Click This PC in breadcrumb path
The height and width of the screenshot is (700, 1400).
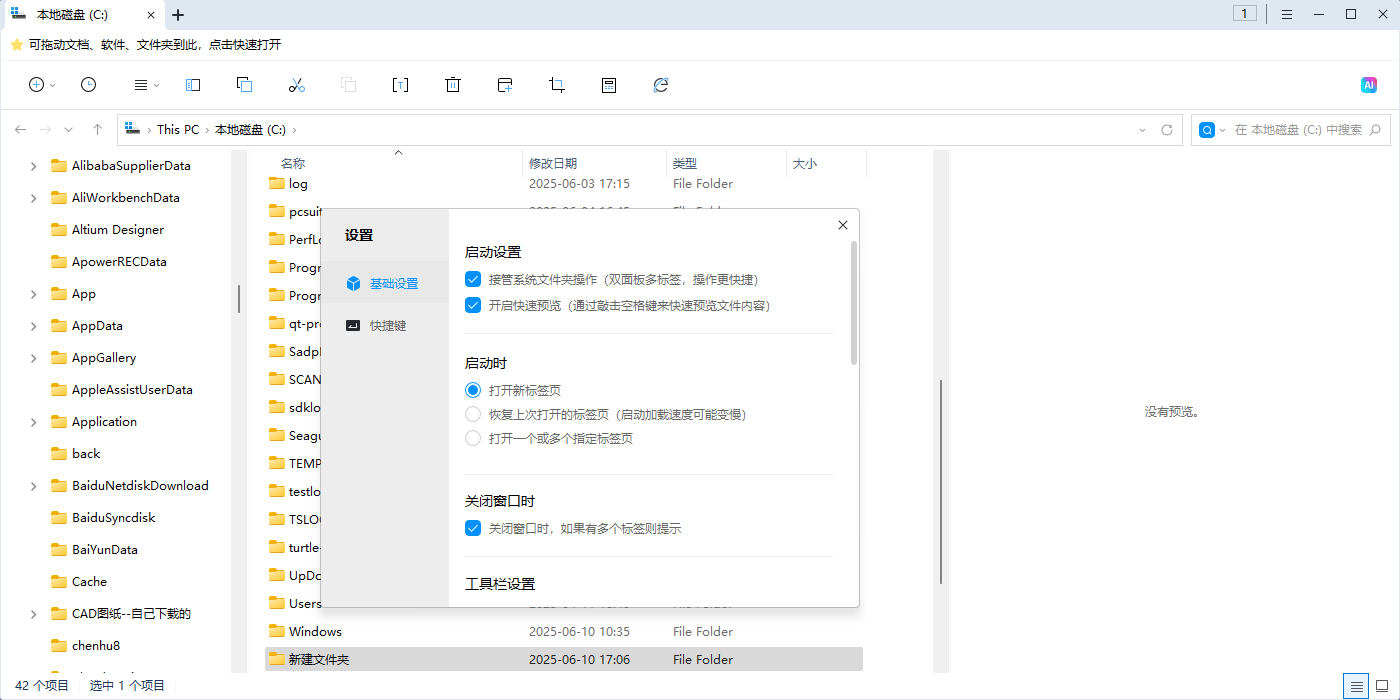point(178,130)
